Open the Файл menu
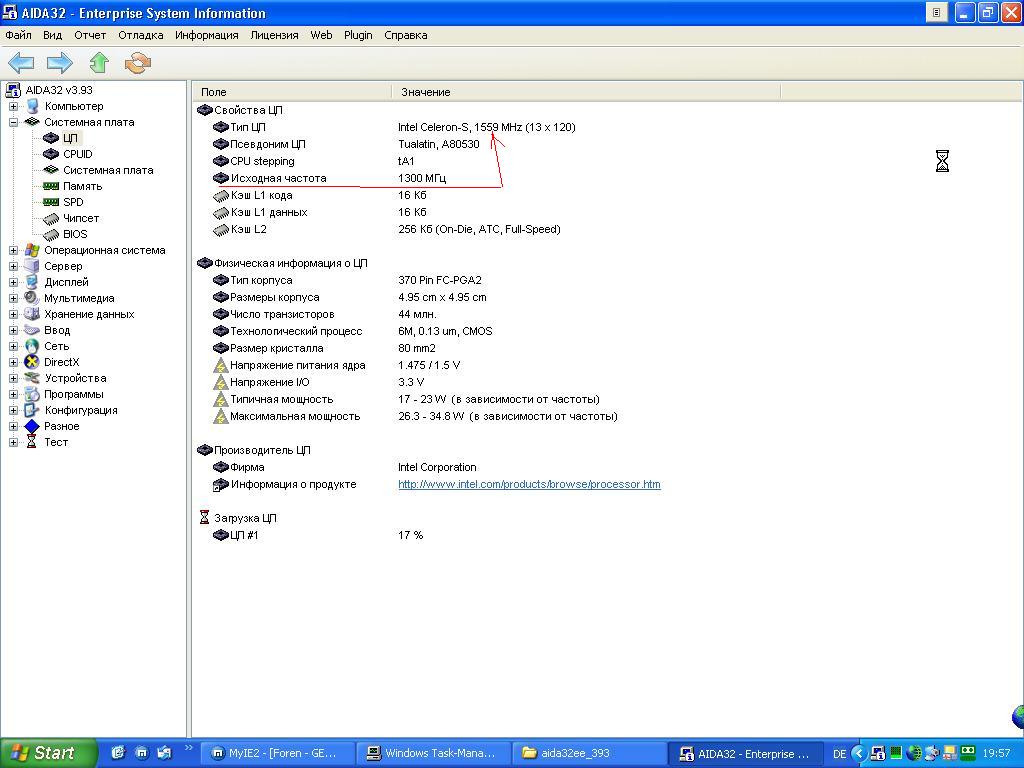Image resolution: width=1024 pixels, height=768 pixels. 18,35
